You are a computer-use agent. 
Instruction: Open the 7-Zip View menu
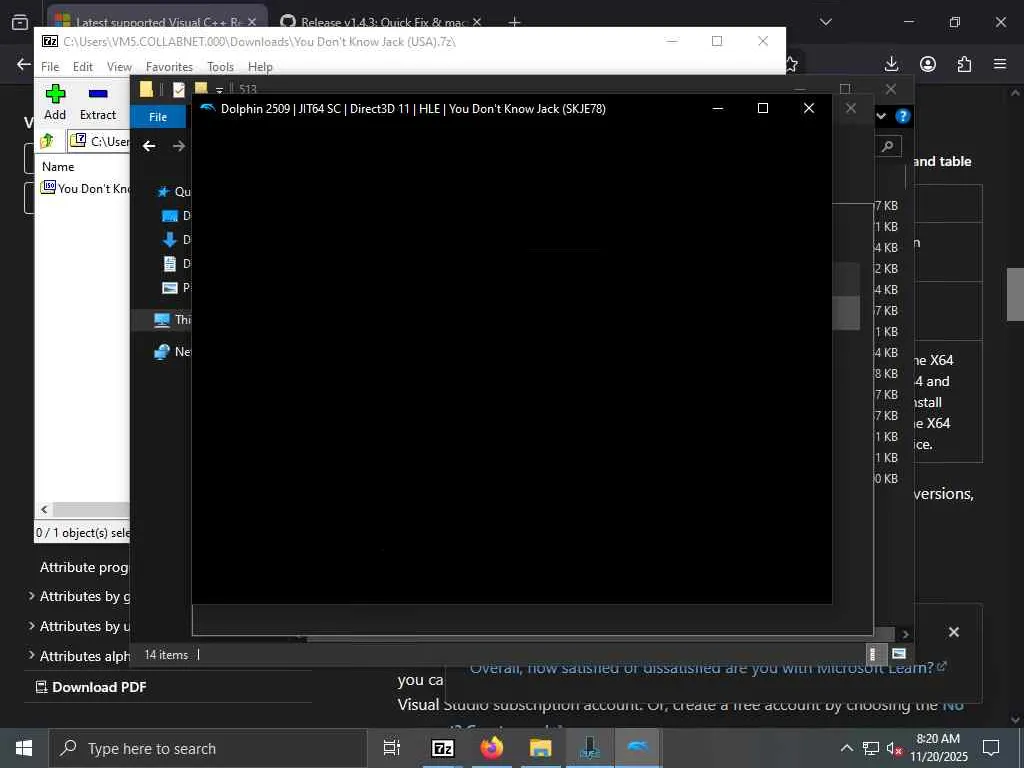[119, 67]
